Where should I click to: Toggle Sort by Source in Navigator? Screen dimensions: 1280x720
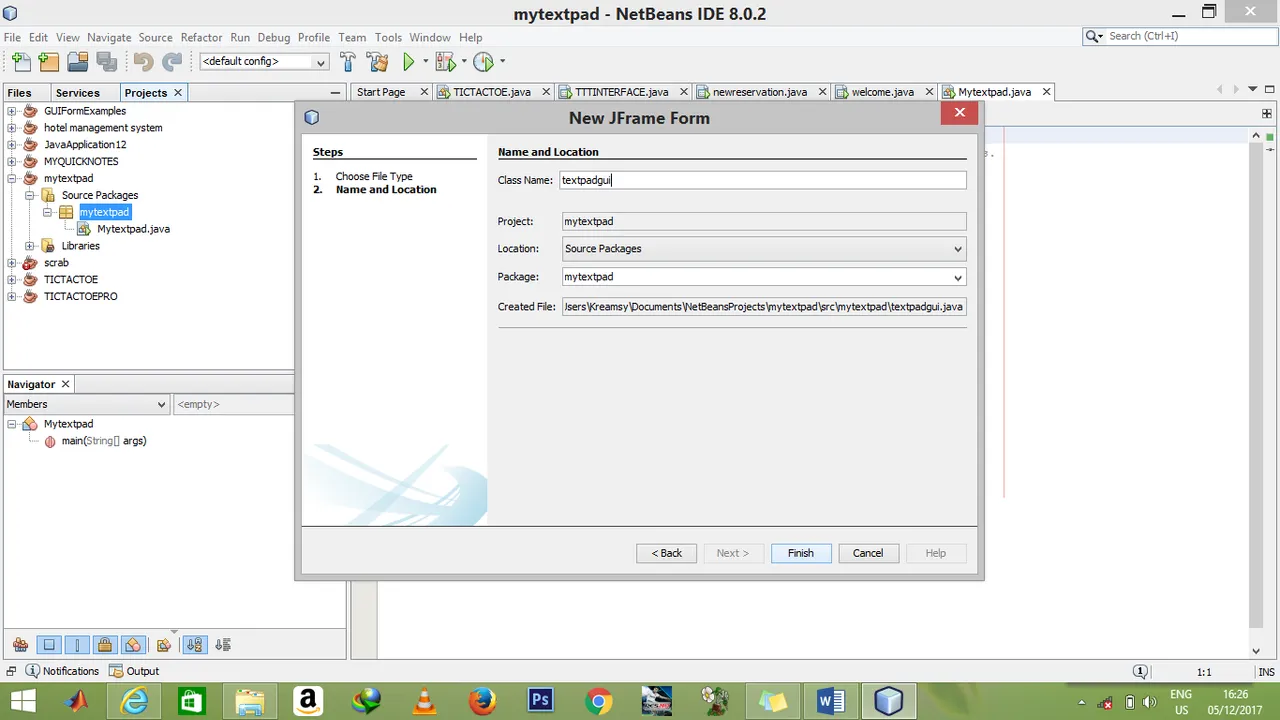coord(222,645)
